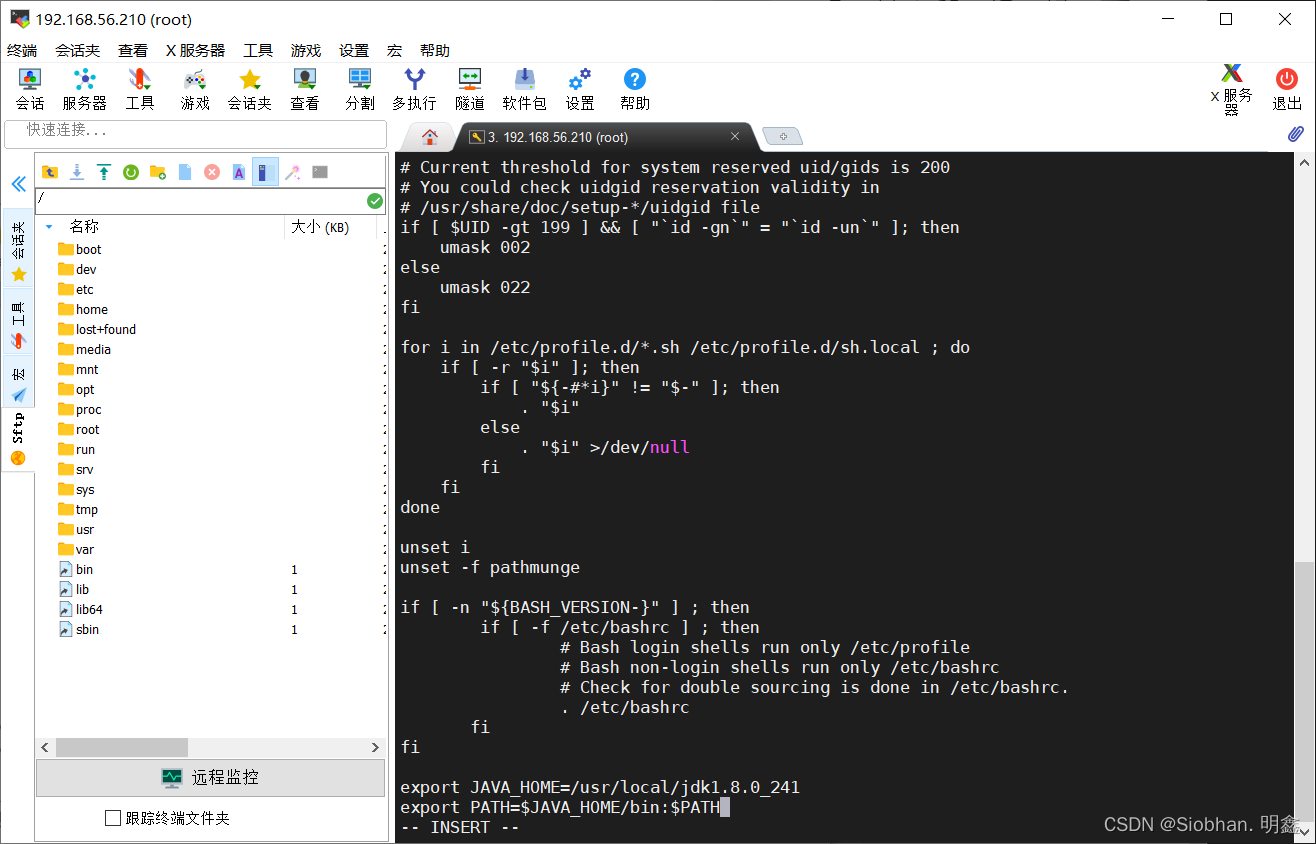This screenshot has width=1316, height=844.
Task: Toggle the hidden files view button in SFTP toolbar
Action: pyautogui.click(x=265, y=172)
